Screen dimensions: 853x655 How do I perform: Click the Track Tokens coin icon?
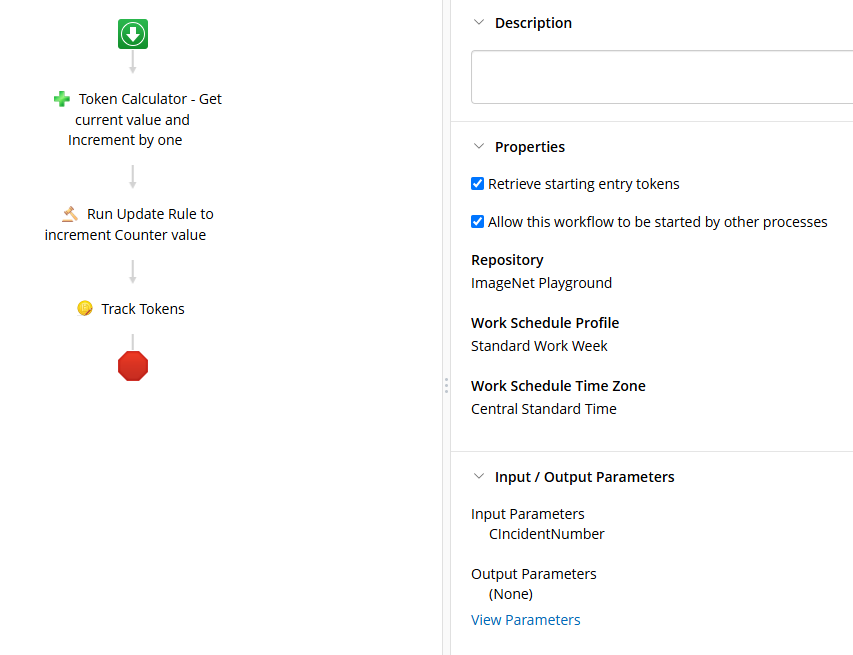(x=85, y=308)
